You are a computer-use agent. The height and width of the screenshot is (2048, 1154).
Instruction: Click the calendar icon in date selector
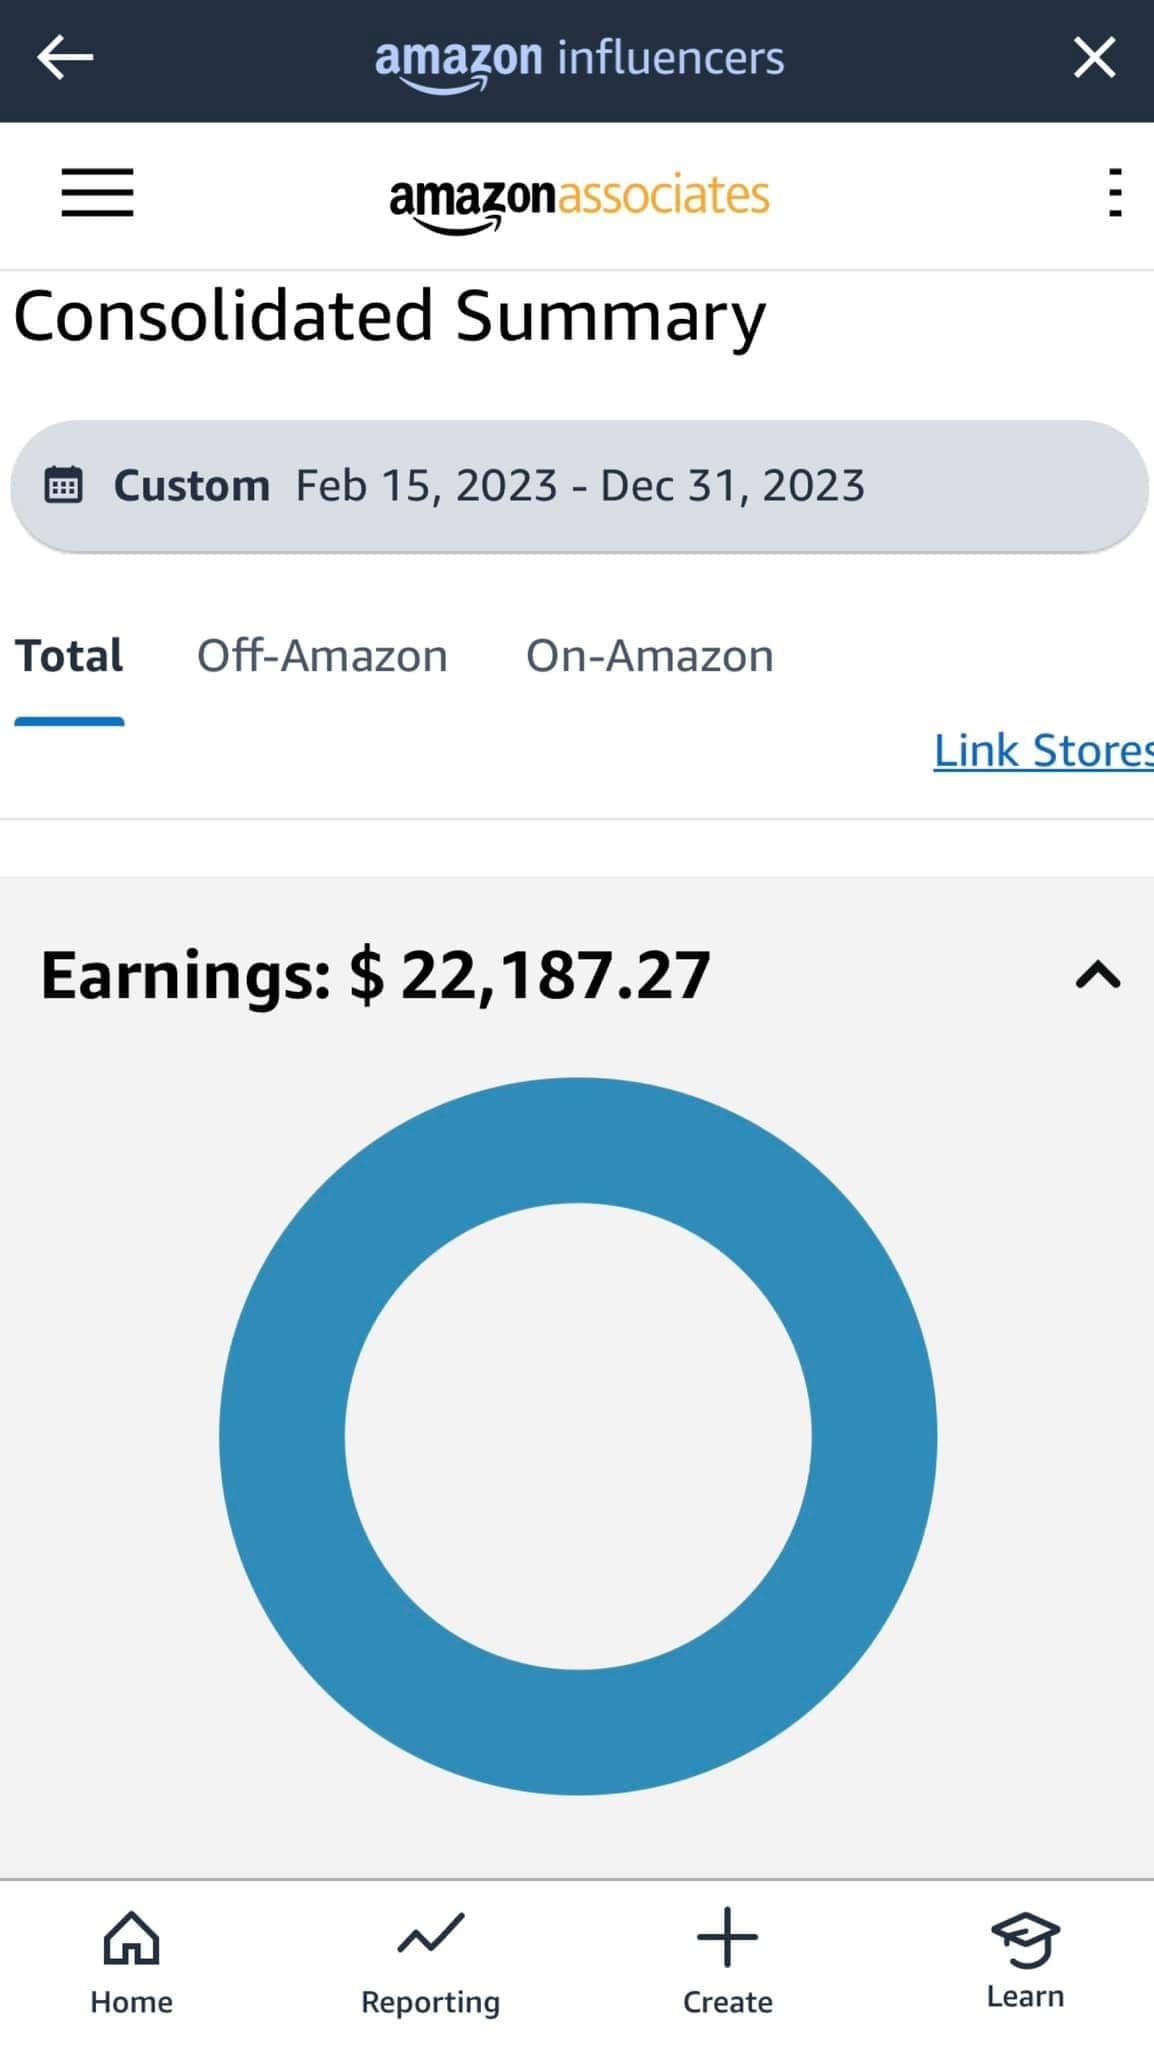[64, 486]
